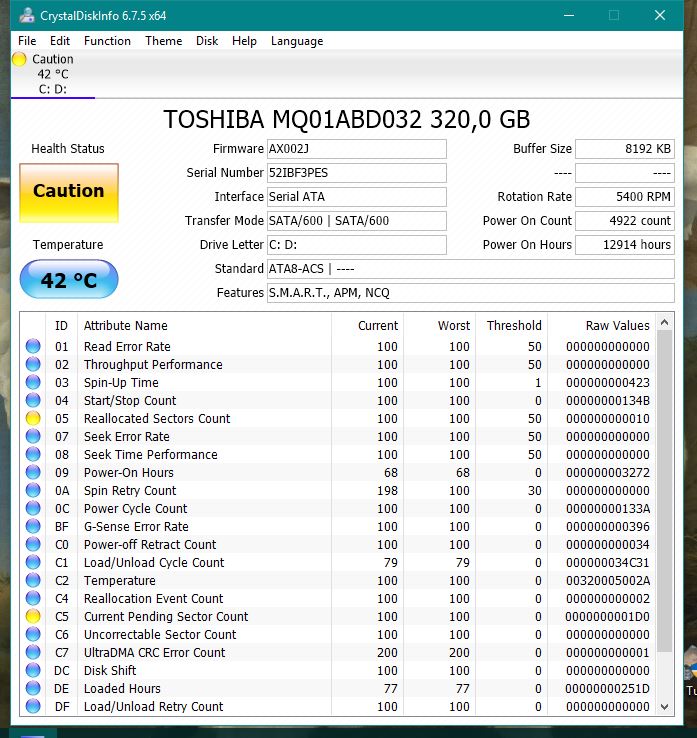The width and height of the screenshot is (697, 738).
Task: Click the status orb for G-Sense Error Rate
Action: pos(33,526)
